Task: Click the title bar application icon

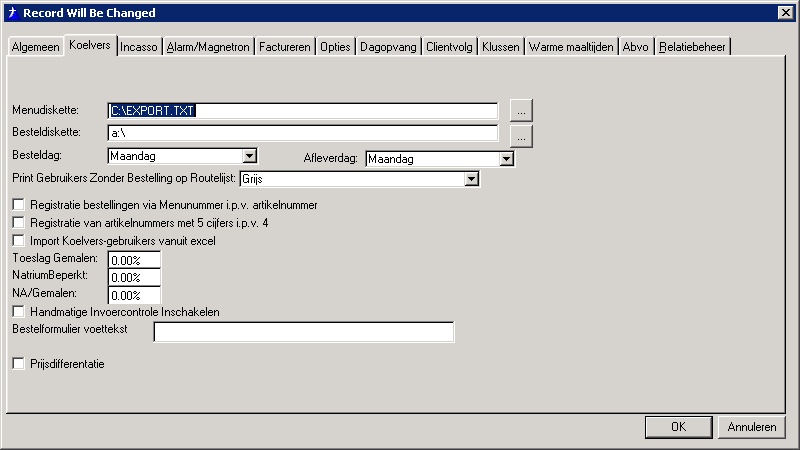Action: [x=13, y=13]
